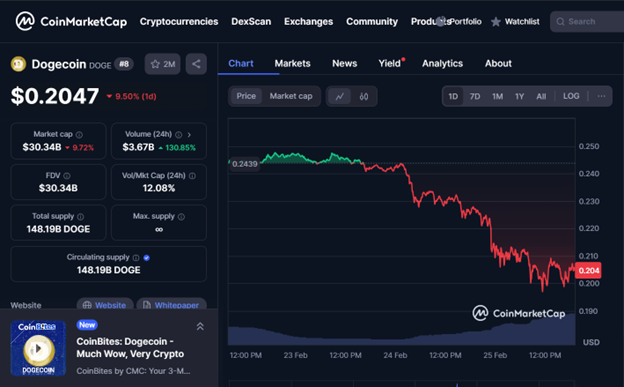624x387 pixels.
Task: Toggle chart to Price view
Action: [x=246, y=96]
